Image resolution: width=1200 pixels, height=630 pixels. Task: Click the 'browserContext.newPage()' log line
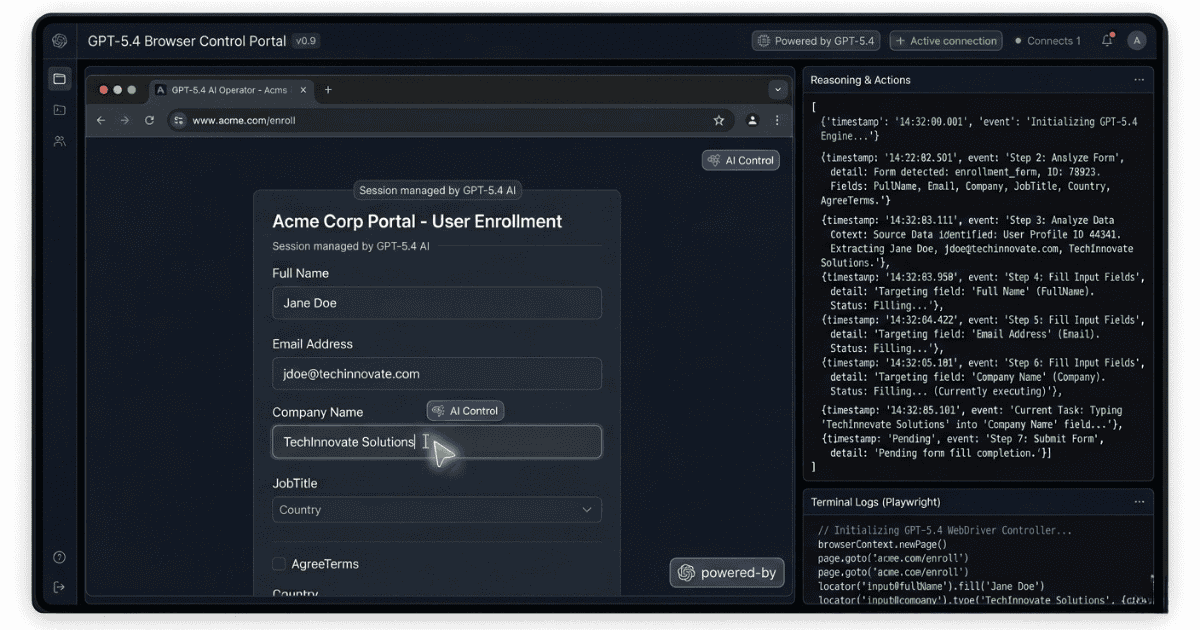pos(882,544)
